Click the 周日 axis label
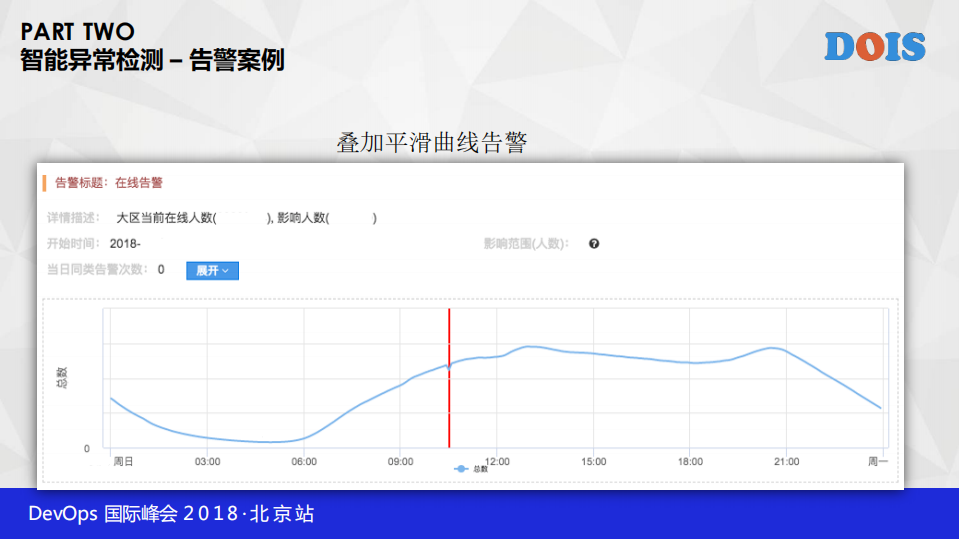This screenshot has height=539, width=959. coord(124,461)
